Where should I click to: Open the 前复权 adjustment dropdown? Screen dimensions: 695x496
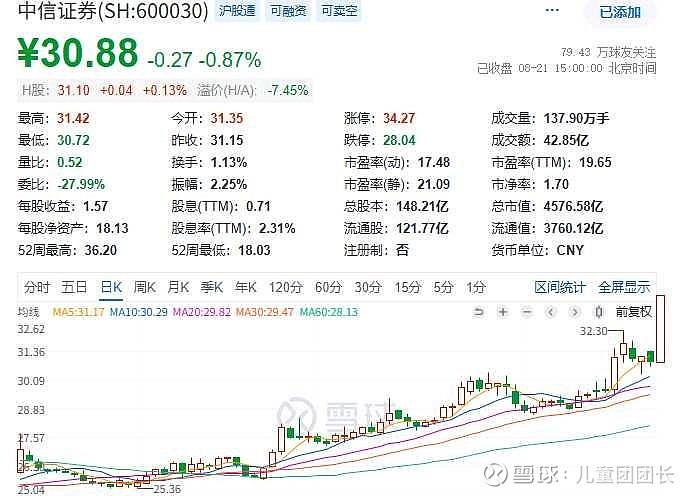click(634, 312)
